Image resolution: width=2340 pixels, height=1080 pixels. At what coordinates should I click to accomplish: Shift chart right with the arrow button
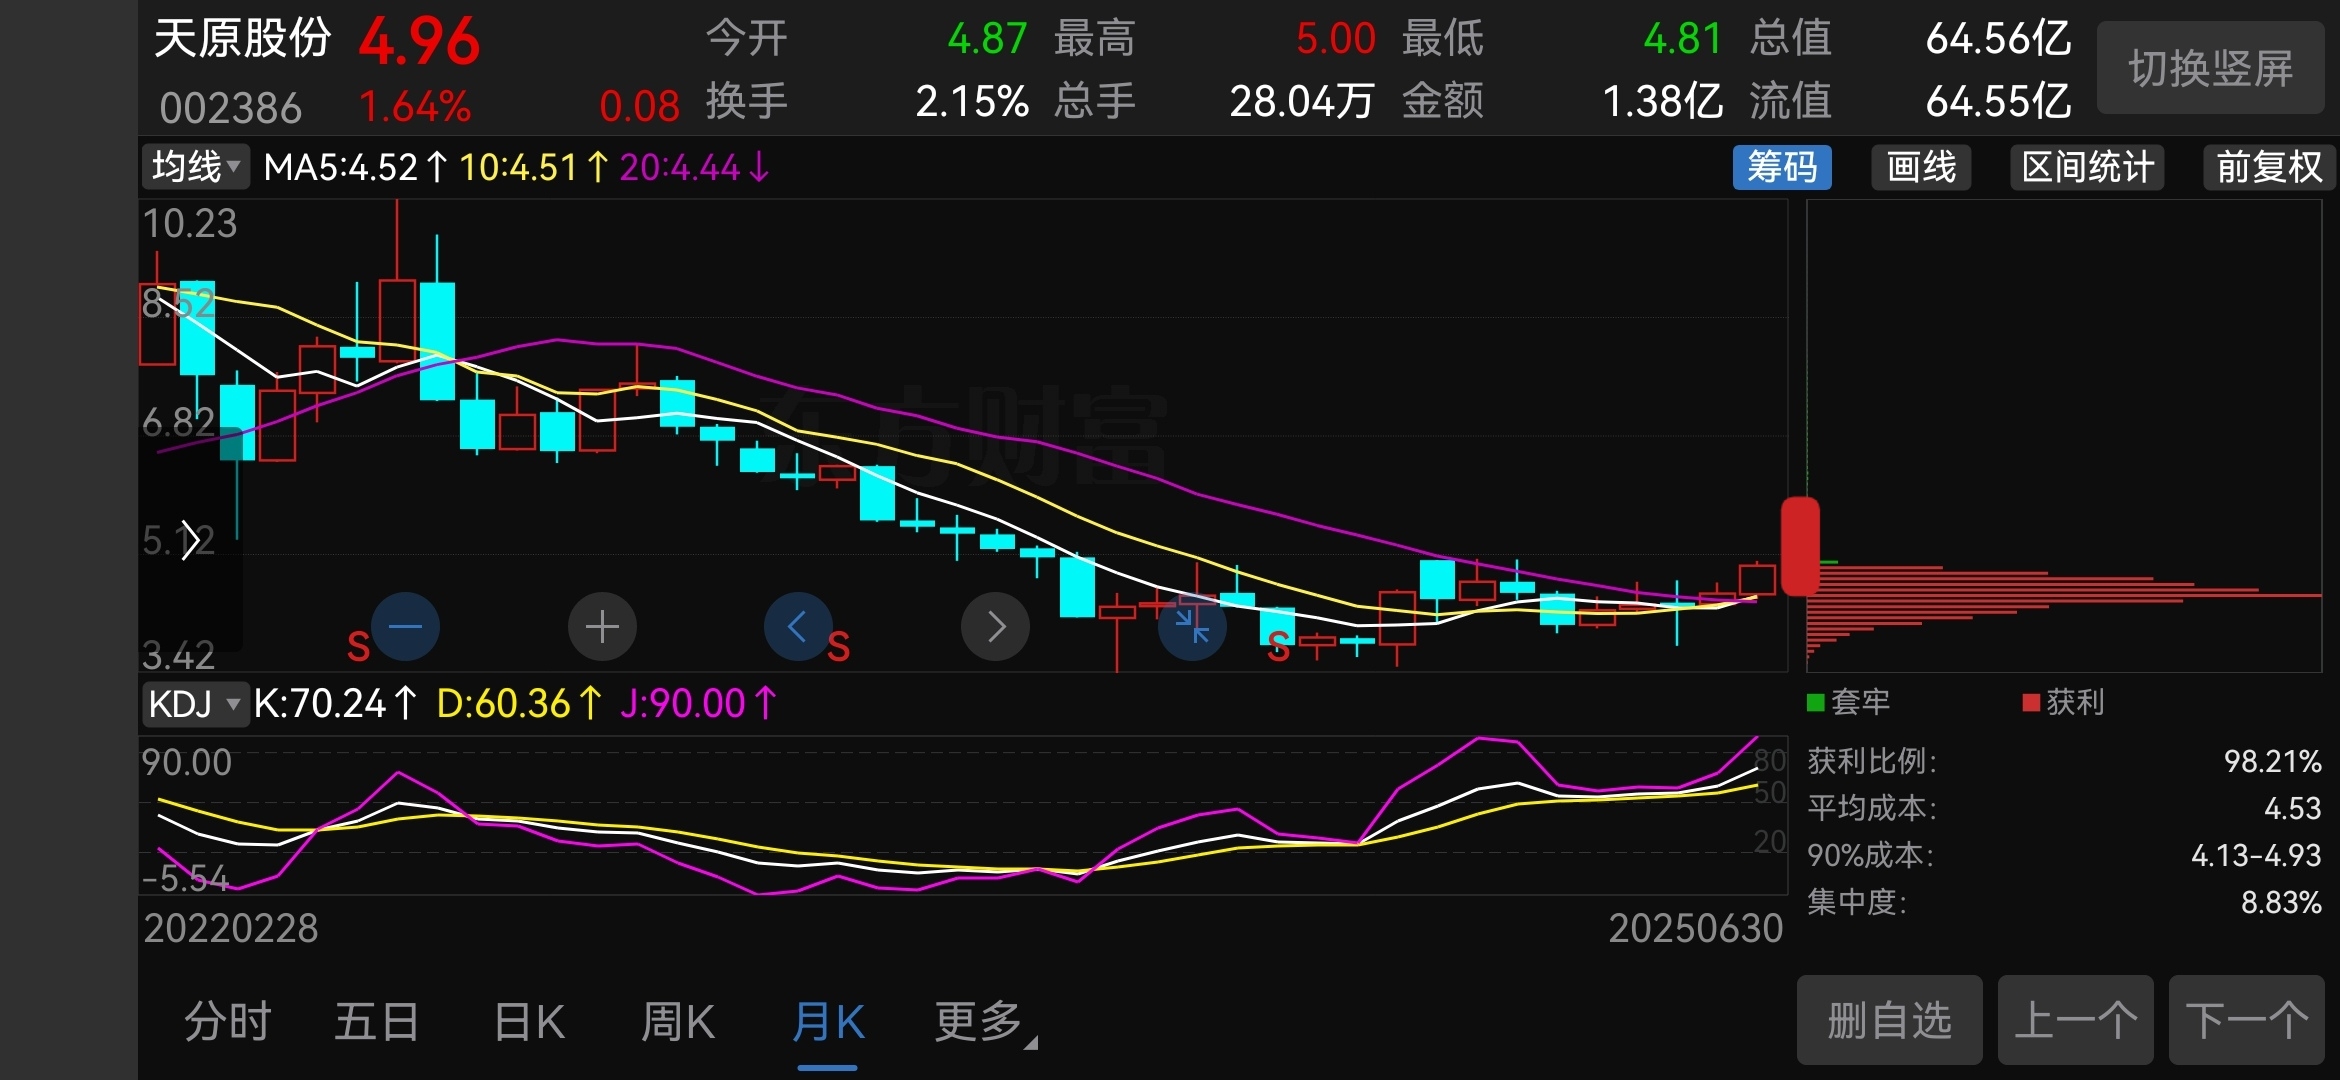pos(995,627)
